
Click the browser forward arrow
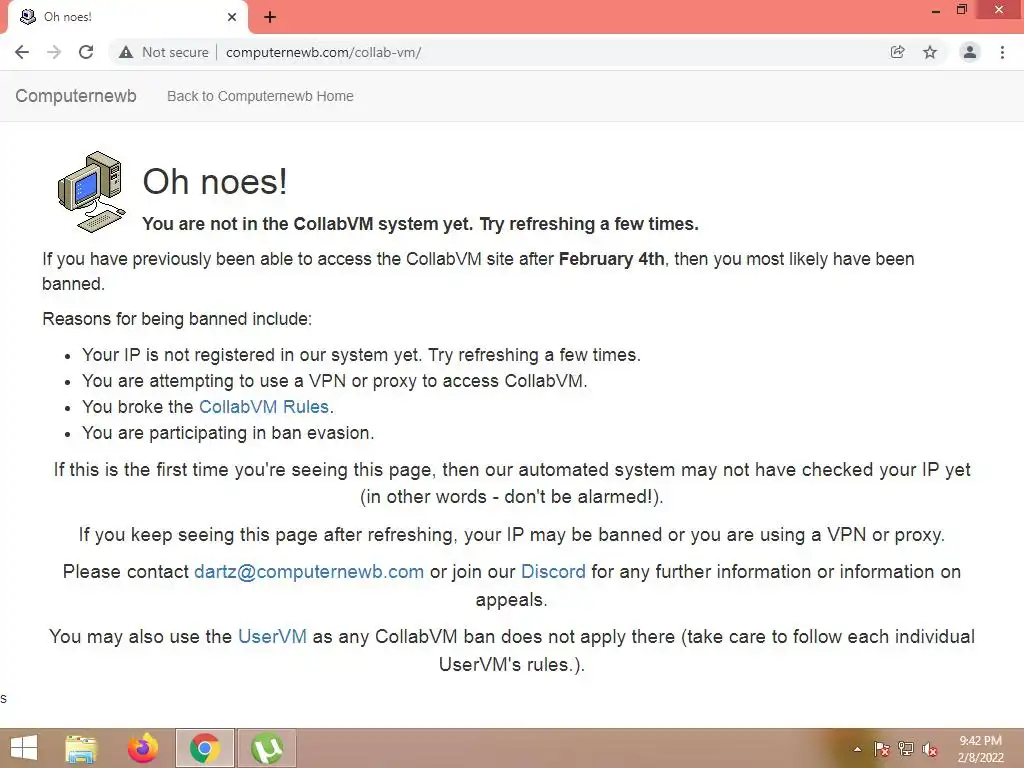click(54, 52)
